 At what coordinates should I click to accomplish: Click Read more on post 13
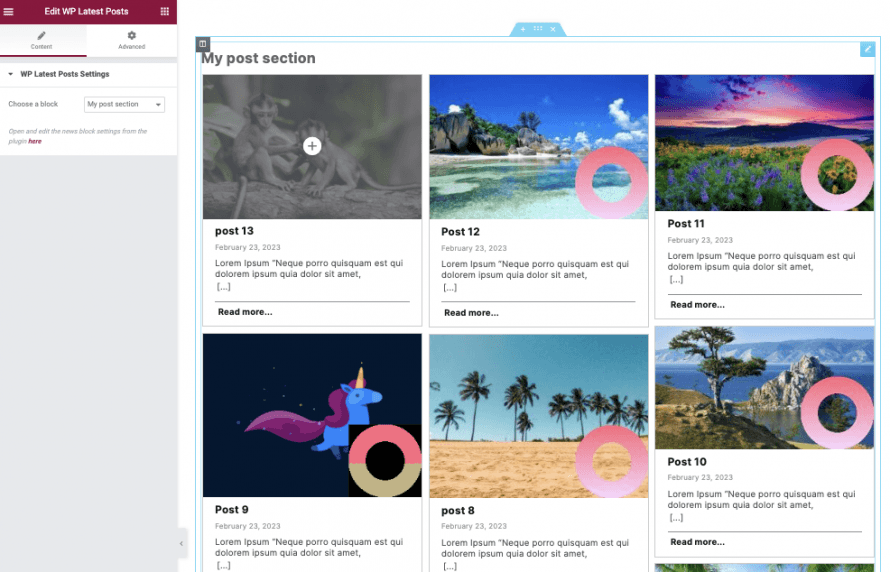click(245, 312)
